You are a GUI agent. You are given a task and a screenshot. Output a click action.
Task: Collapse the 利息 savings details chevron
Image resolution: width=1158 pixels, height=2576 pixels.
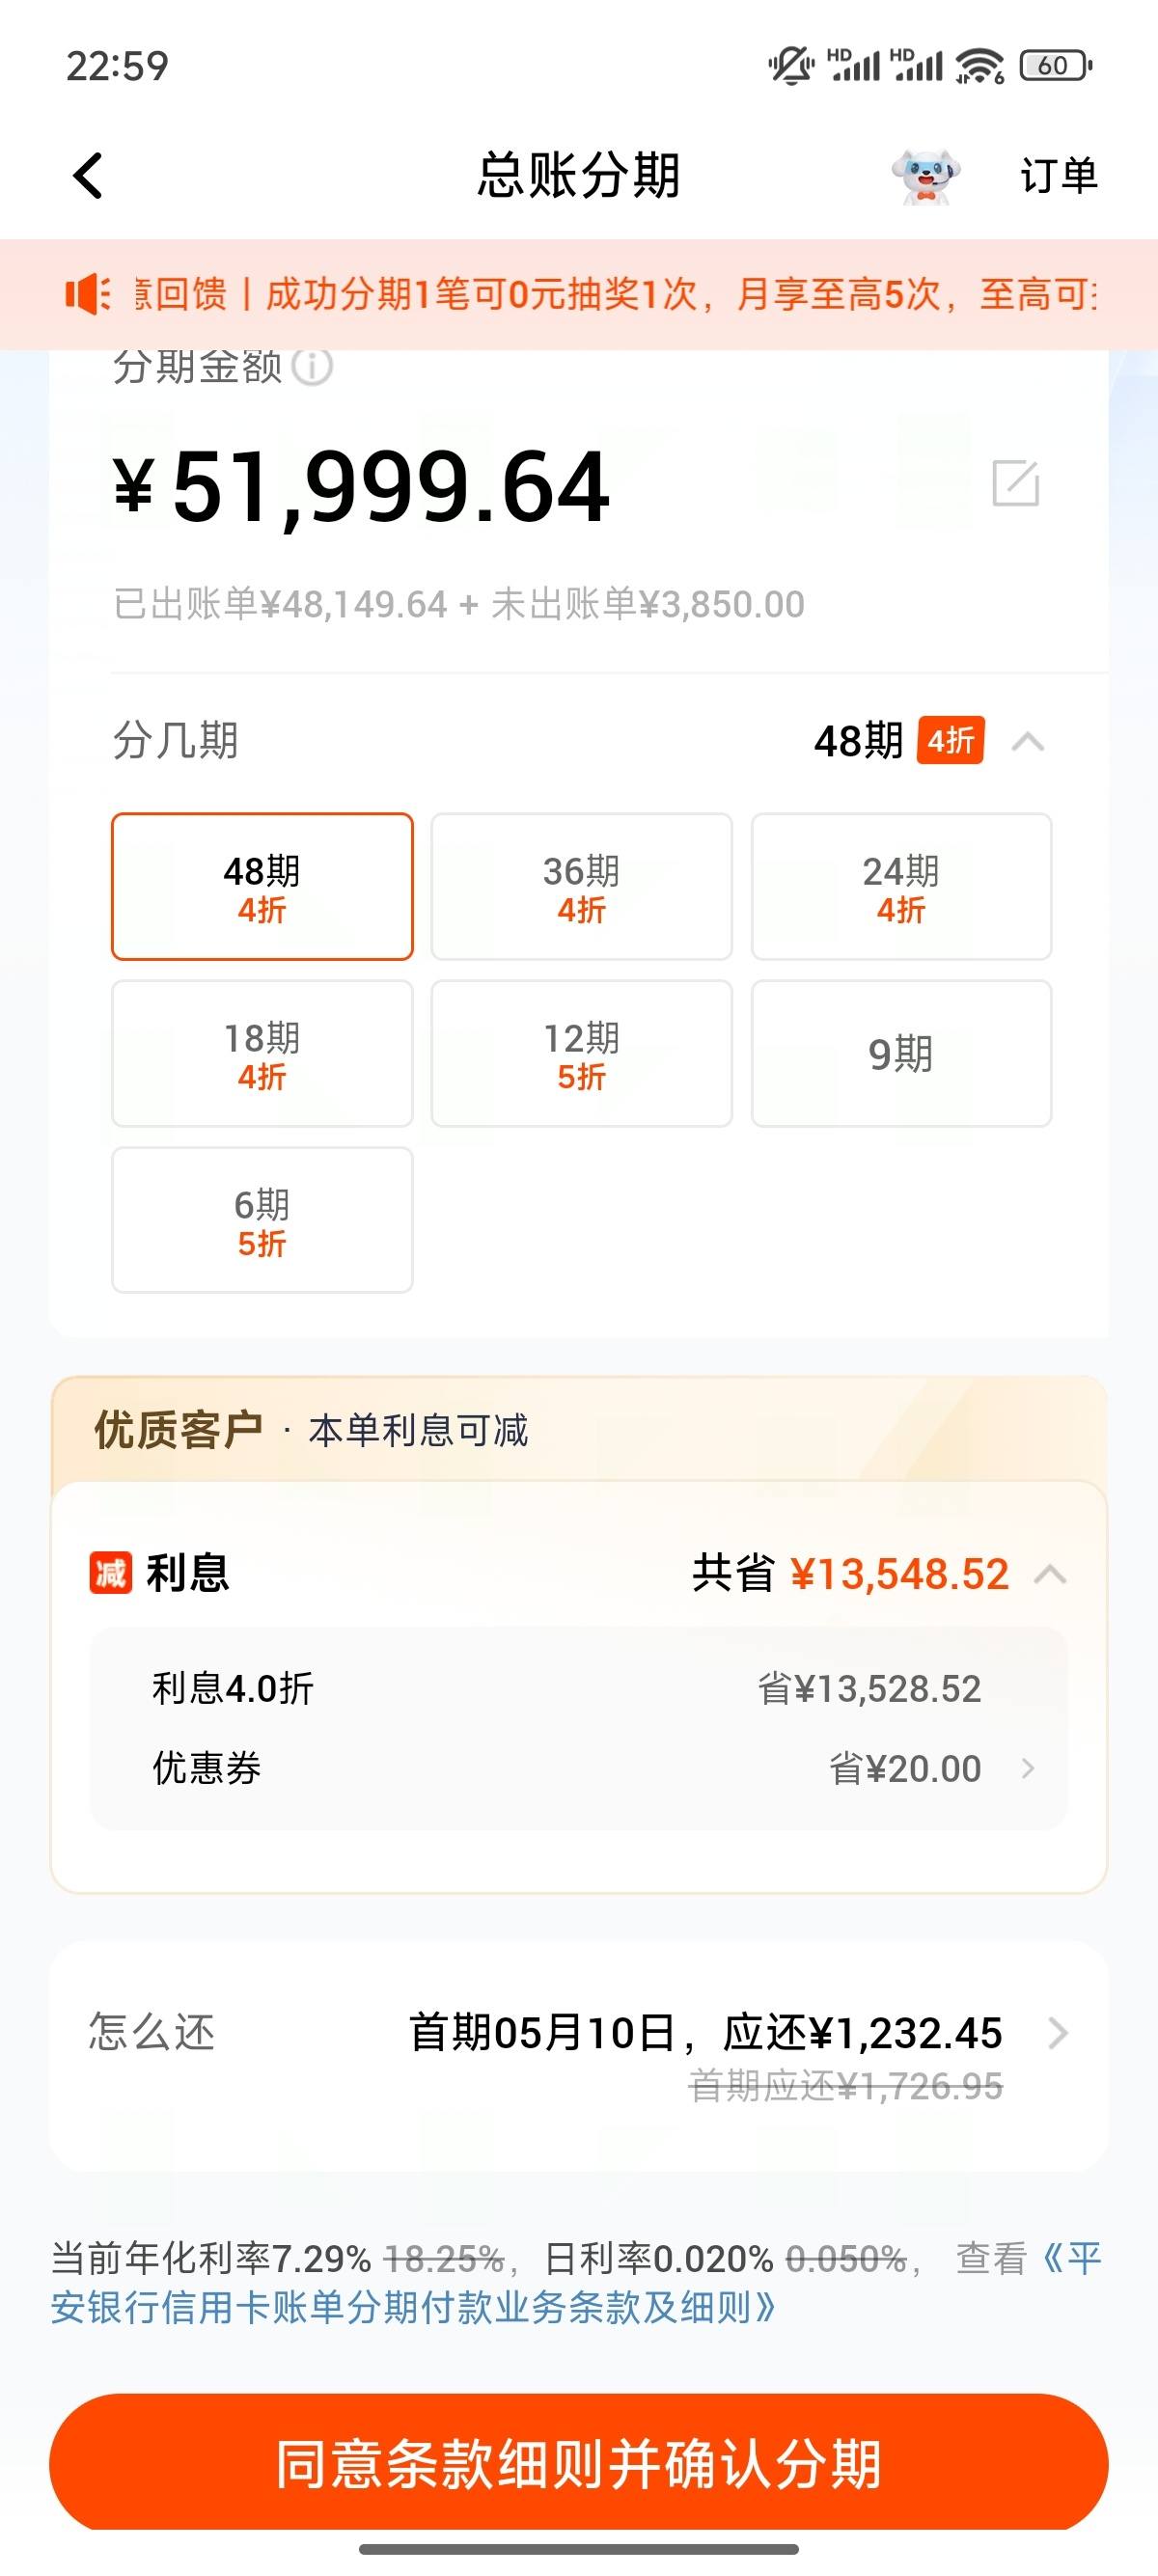click(1050, 1575)
